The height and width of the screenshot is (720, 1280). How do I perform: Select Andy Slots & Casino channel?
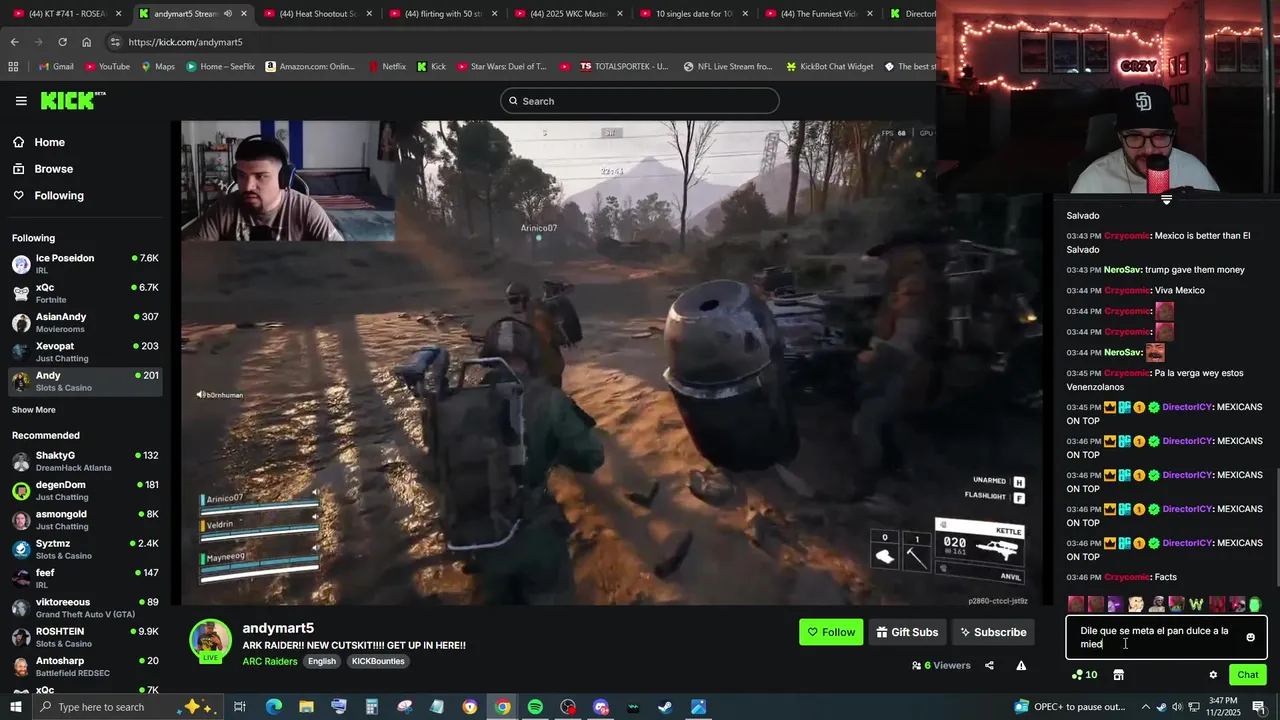pos(85,381)
